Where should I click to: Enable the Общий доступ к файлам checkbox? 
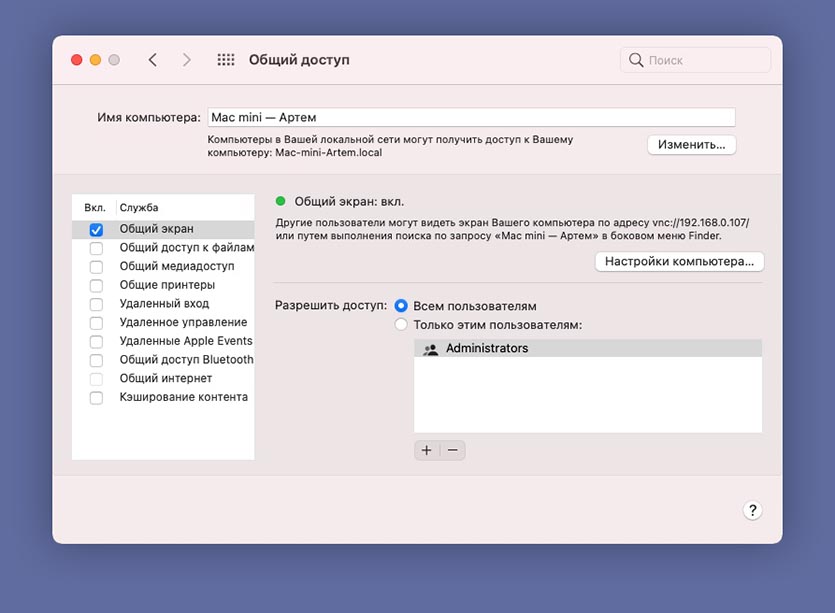[96, 248]
